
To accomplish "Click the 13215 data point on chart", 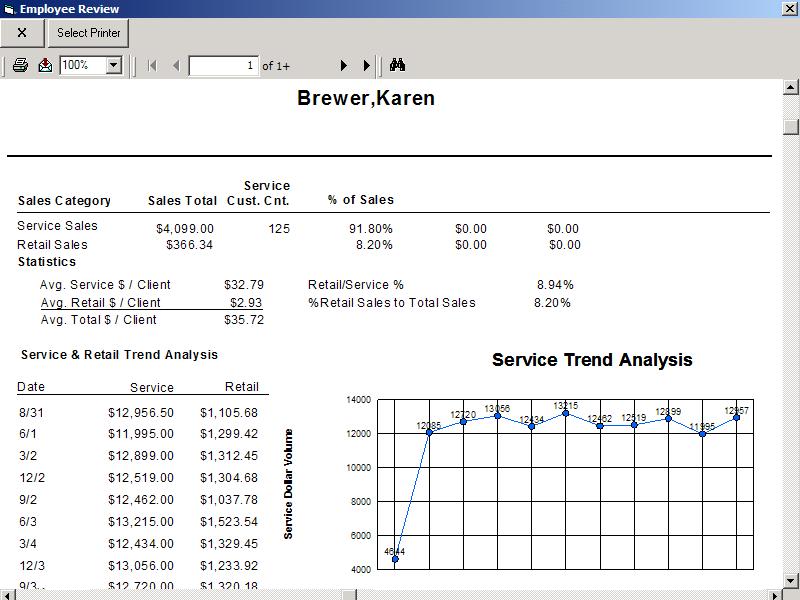I will 566,413.
